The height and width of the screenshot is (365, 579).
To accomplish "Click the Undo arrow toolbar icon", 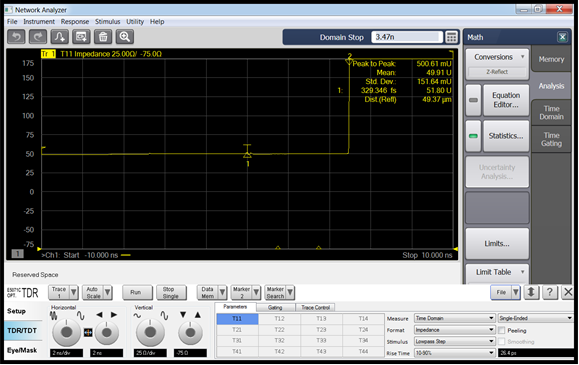I will click(17, 37).
